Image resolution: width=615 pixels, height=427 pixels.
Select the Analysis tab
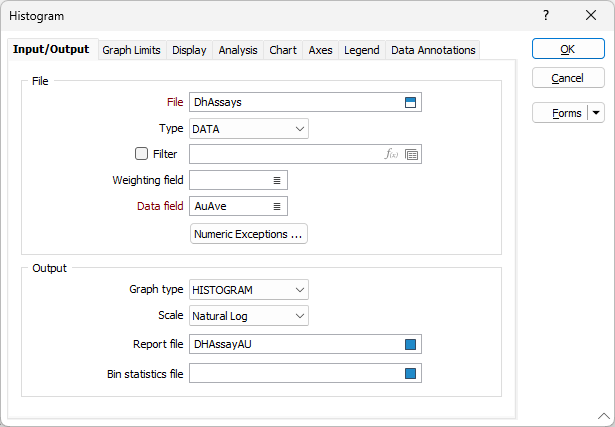tap(238, 50)
